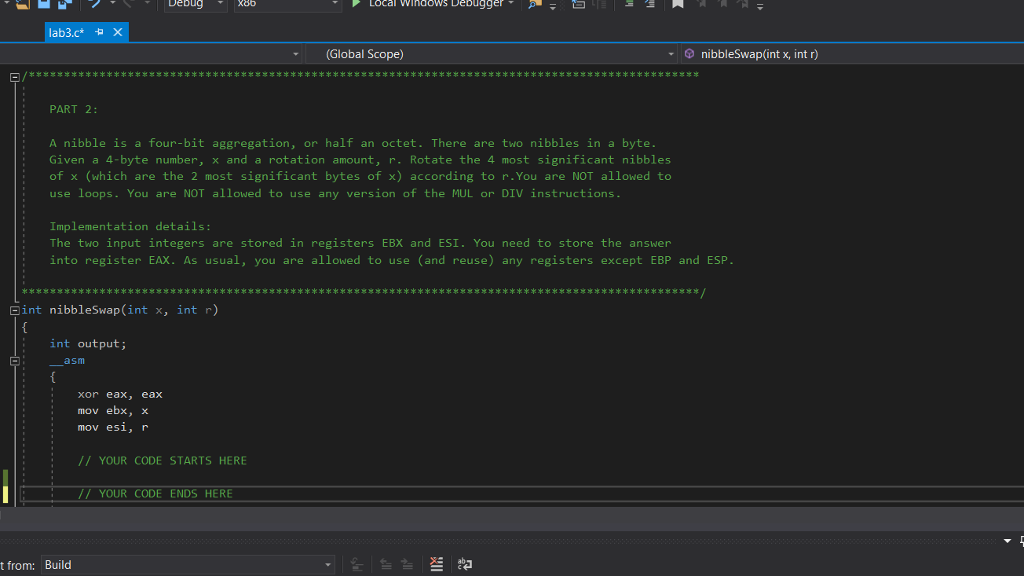The height and width of the screenshot is (576, 1024).
Task: Pin the lab3.c document tab
Action: (100, 31)
